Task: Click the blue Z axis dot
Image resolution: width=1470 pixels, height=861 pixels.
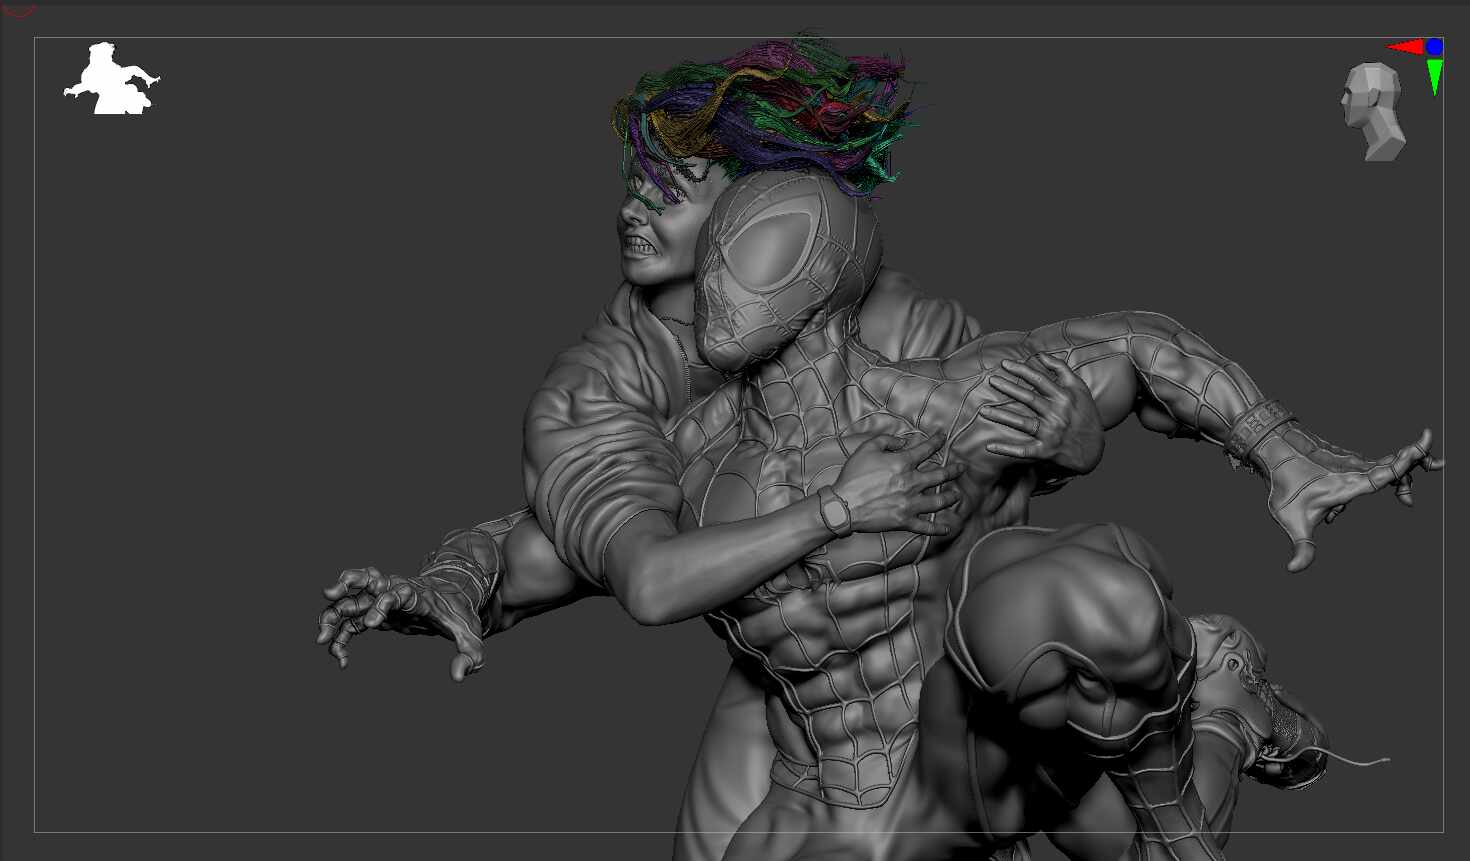Action: (x=1435, y=46)
